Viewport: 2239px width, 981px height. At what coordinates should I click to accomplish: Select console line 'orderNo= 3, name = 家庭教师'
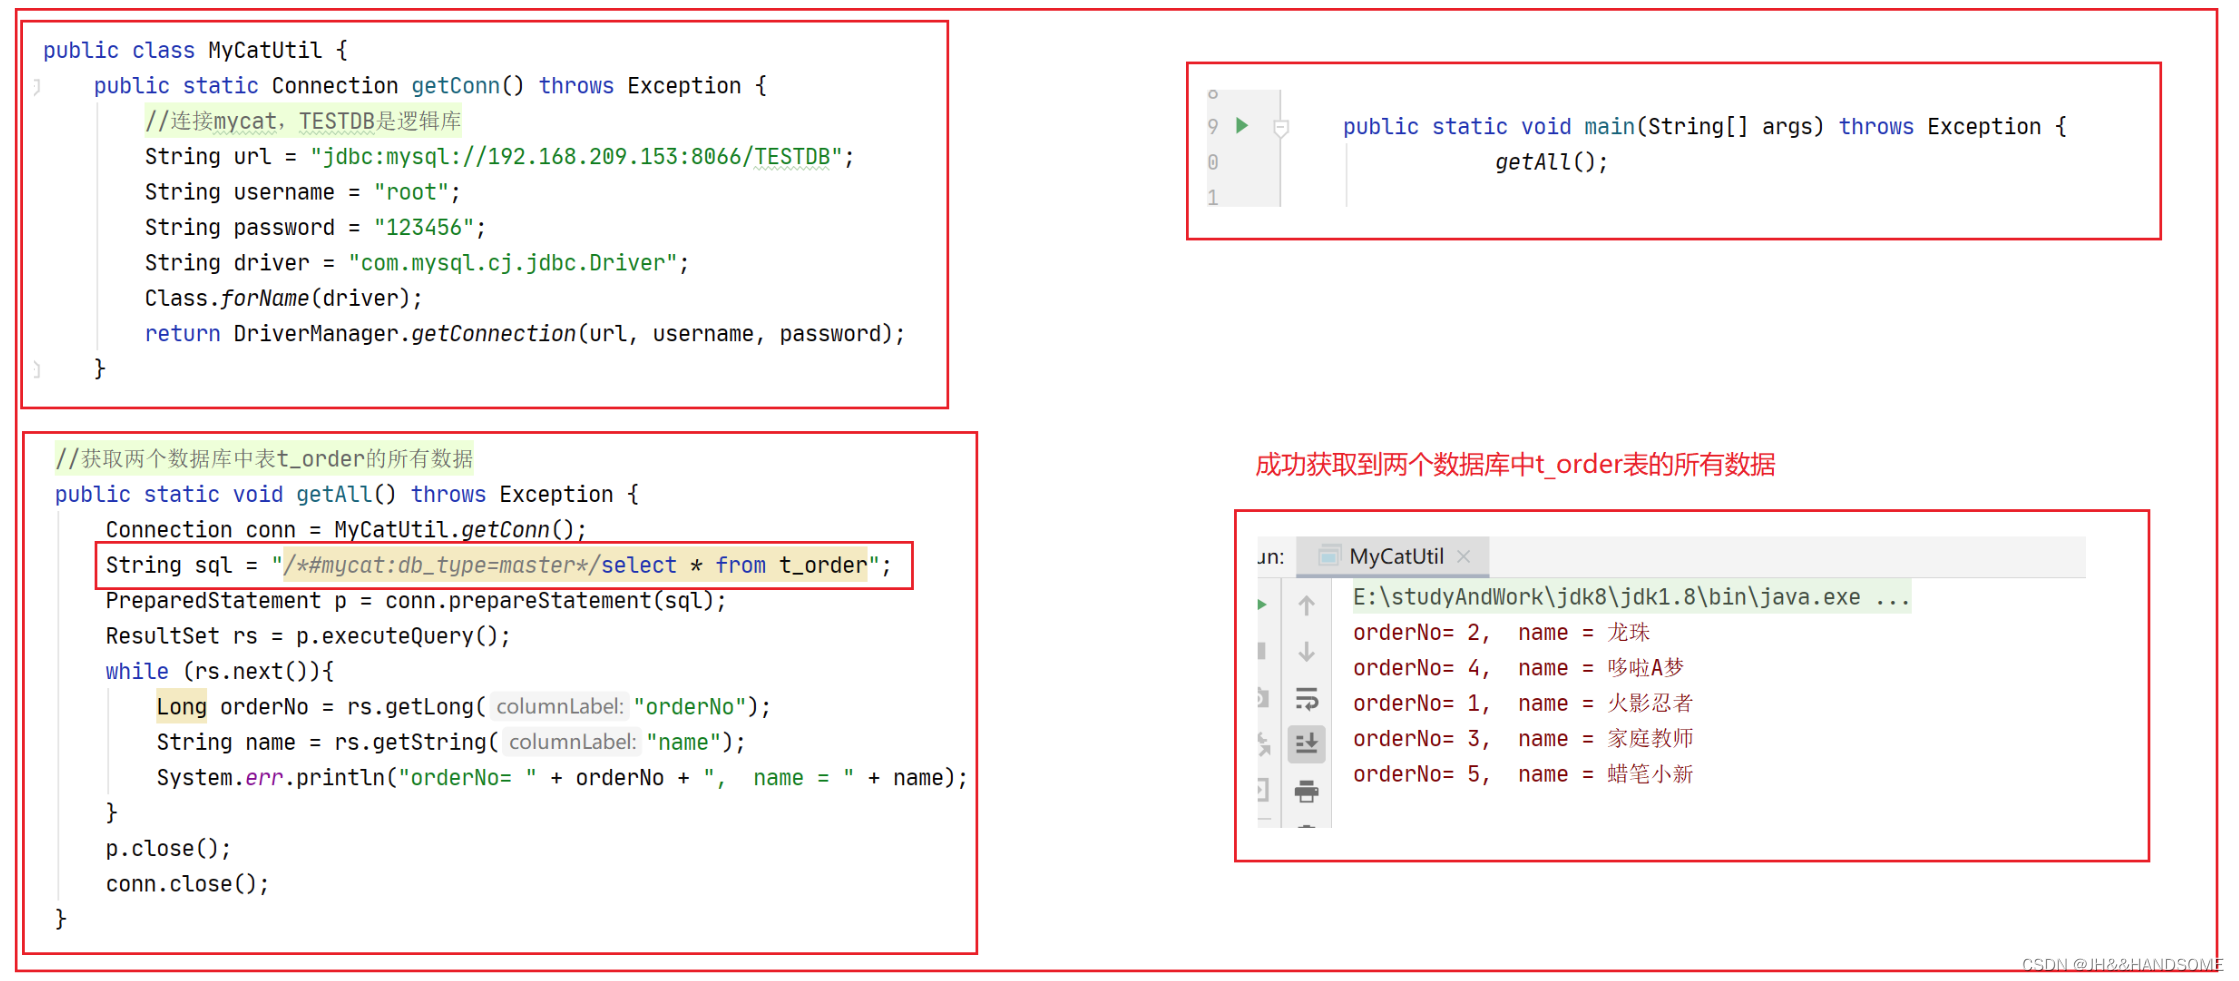tap(1522, 739)
